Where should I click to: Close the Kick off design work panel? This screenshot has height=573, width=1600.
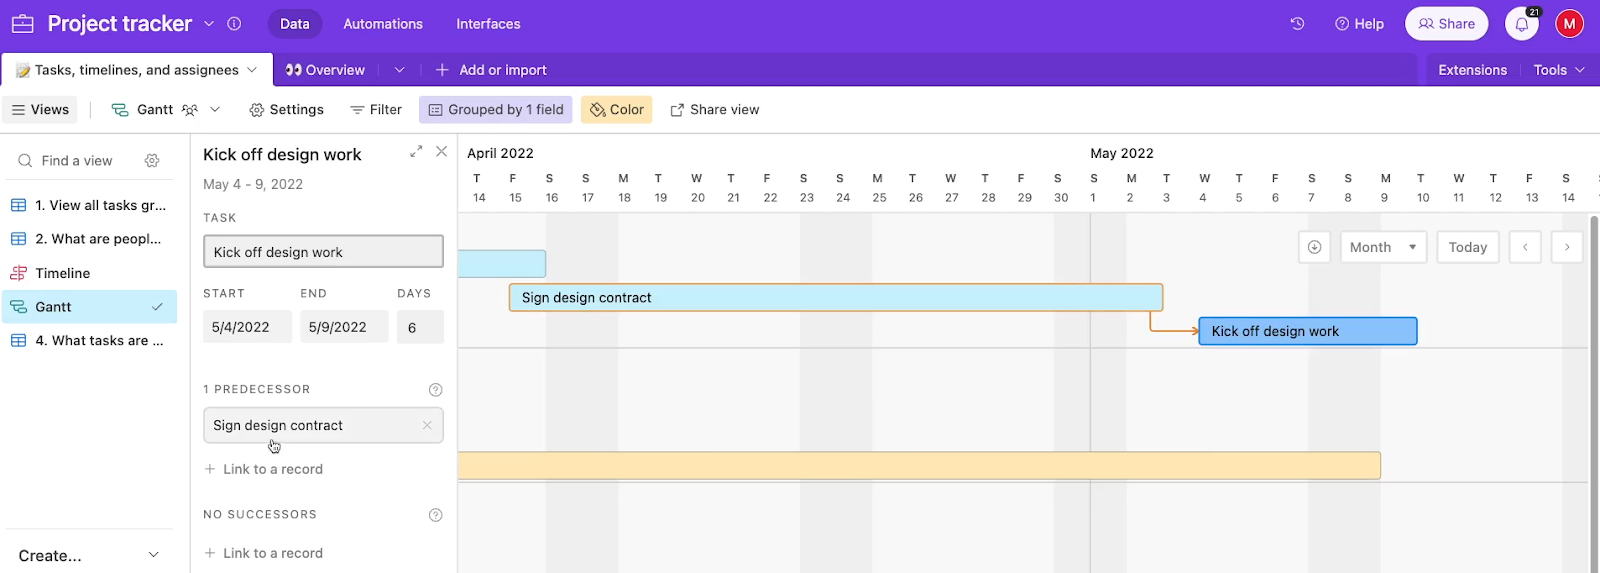441,152
